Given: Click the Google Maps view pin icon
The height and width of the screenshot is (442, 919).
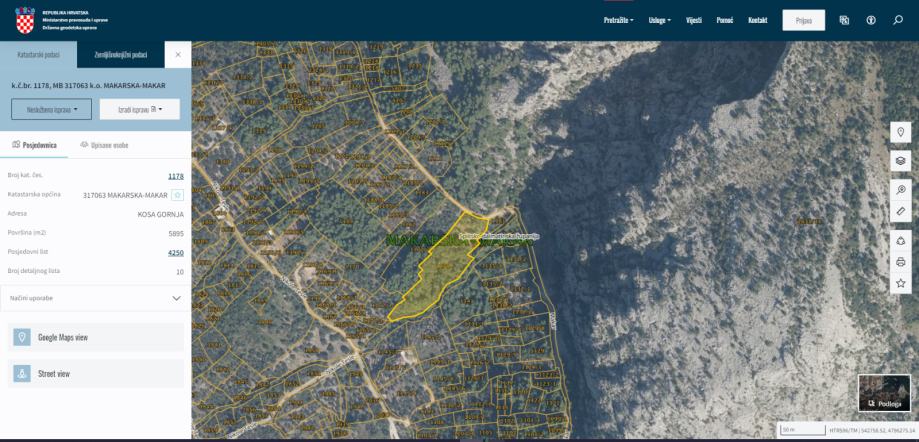Looking at the screenshot, I should click(22, 337).
